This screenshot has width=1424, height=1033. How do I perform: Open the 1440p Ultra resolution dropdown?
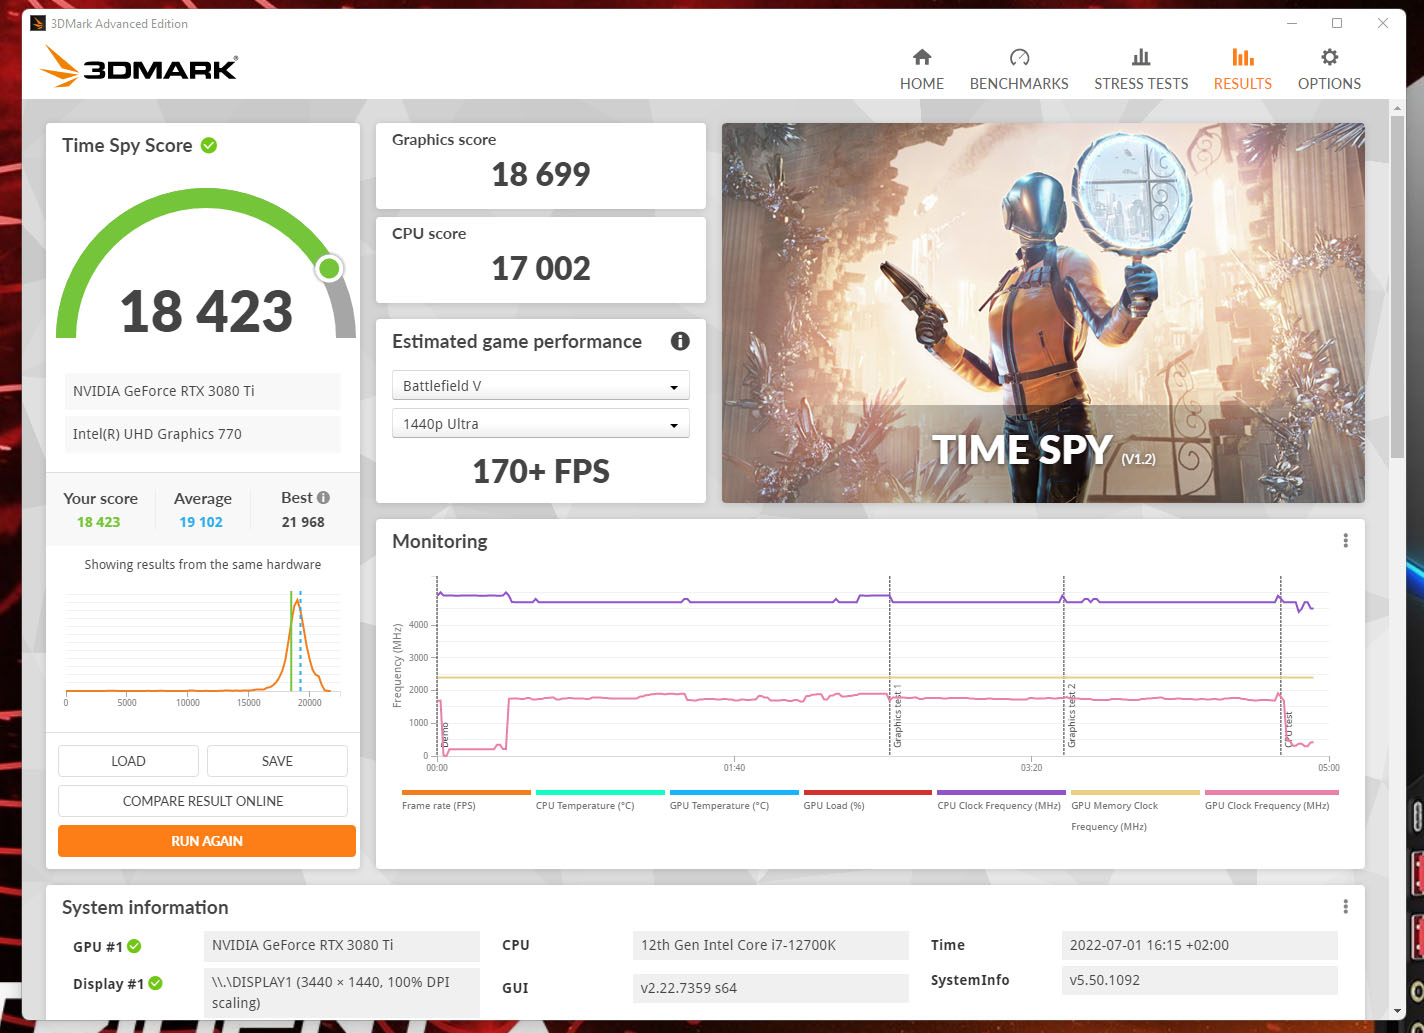(x=541, y=424)
